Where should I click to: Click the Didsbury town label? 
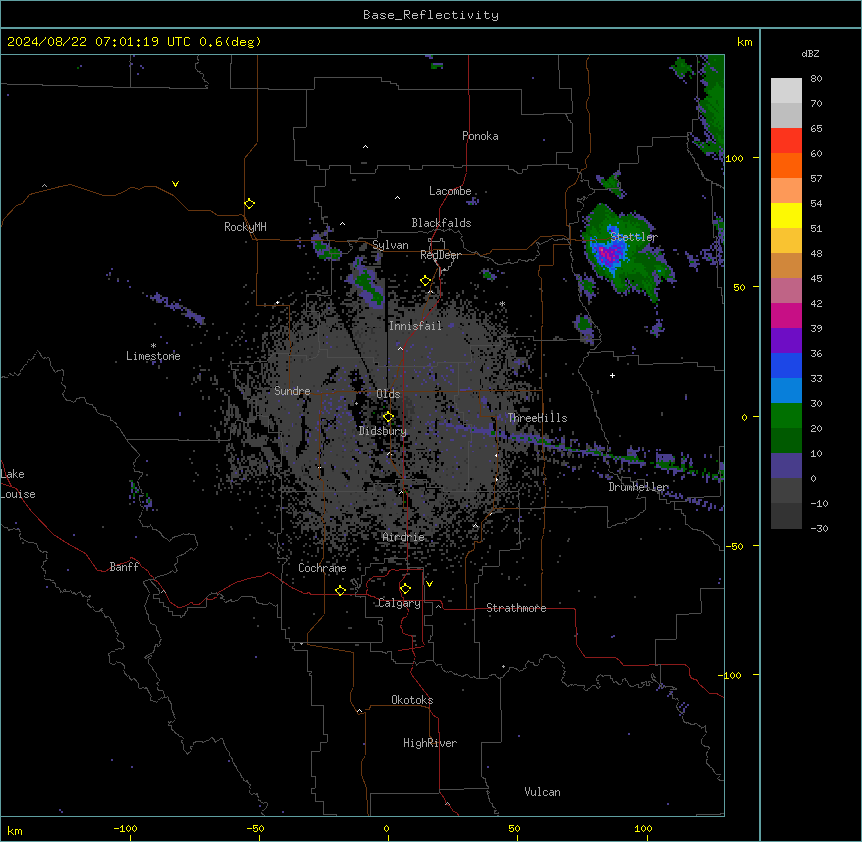coord(383,431)
